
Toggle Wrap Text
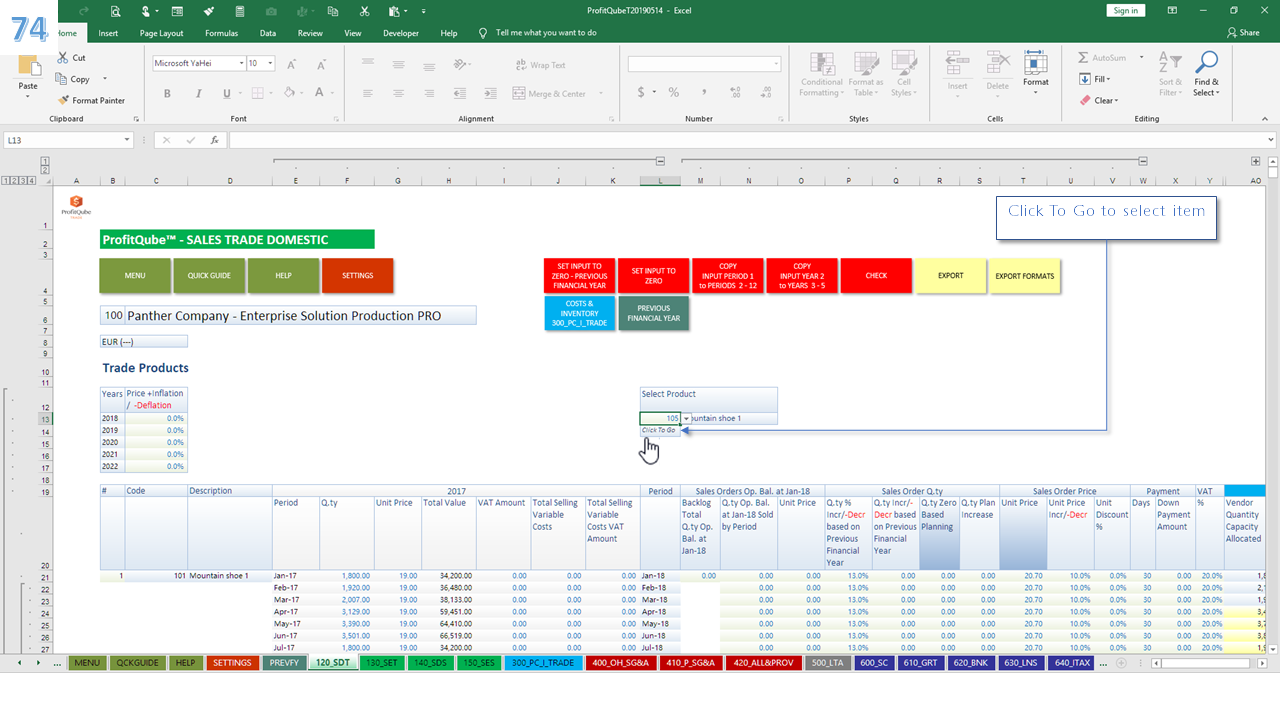coord(541,65)
